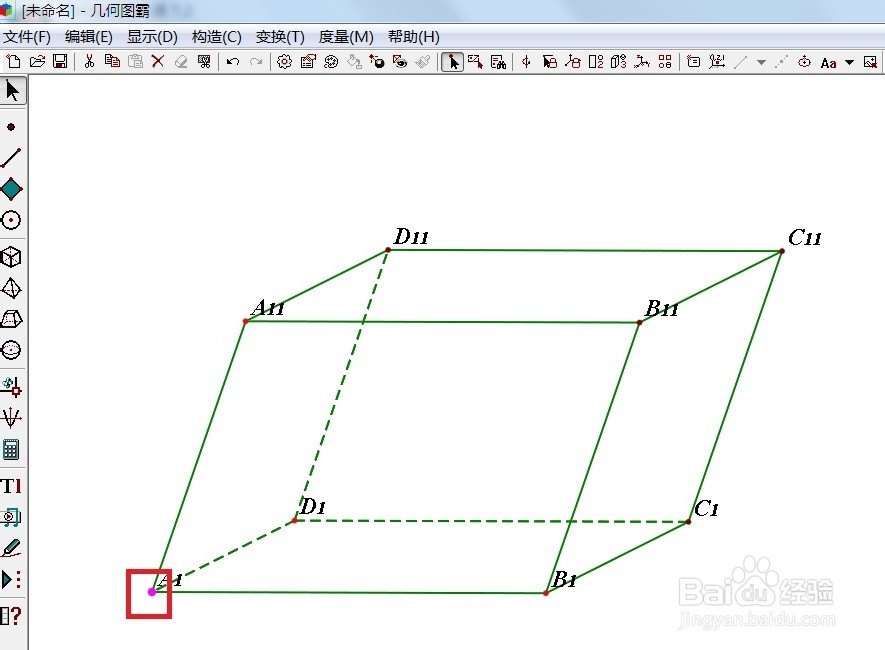Select the Sphere tool
885x650 pixels.
pyautogui.click(x=11, y=350)
